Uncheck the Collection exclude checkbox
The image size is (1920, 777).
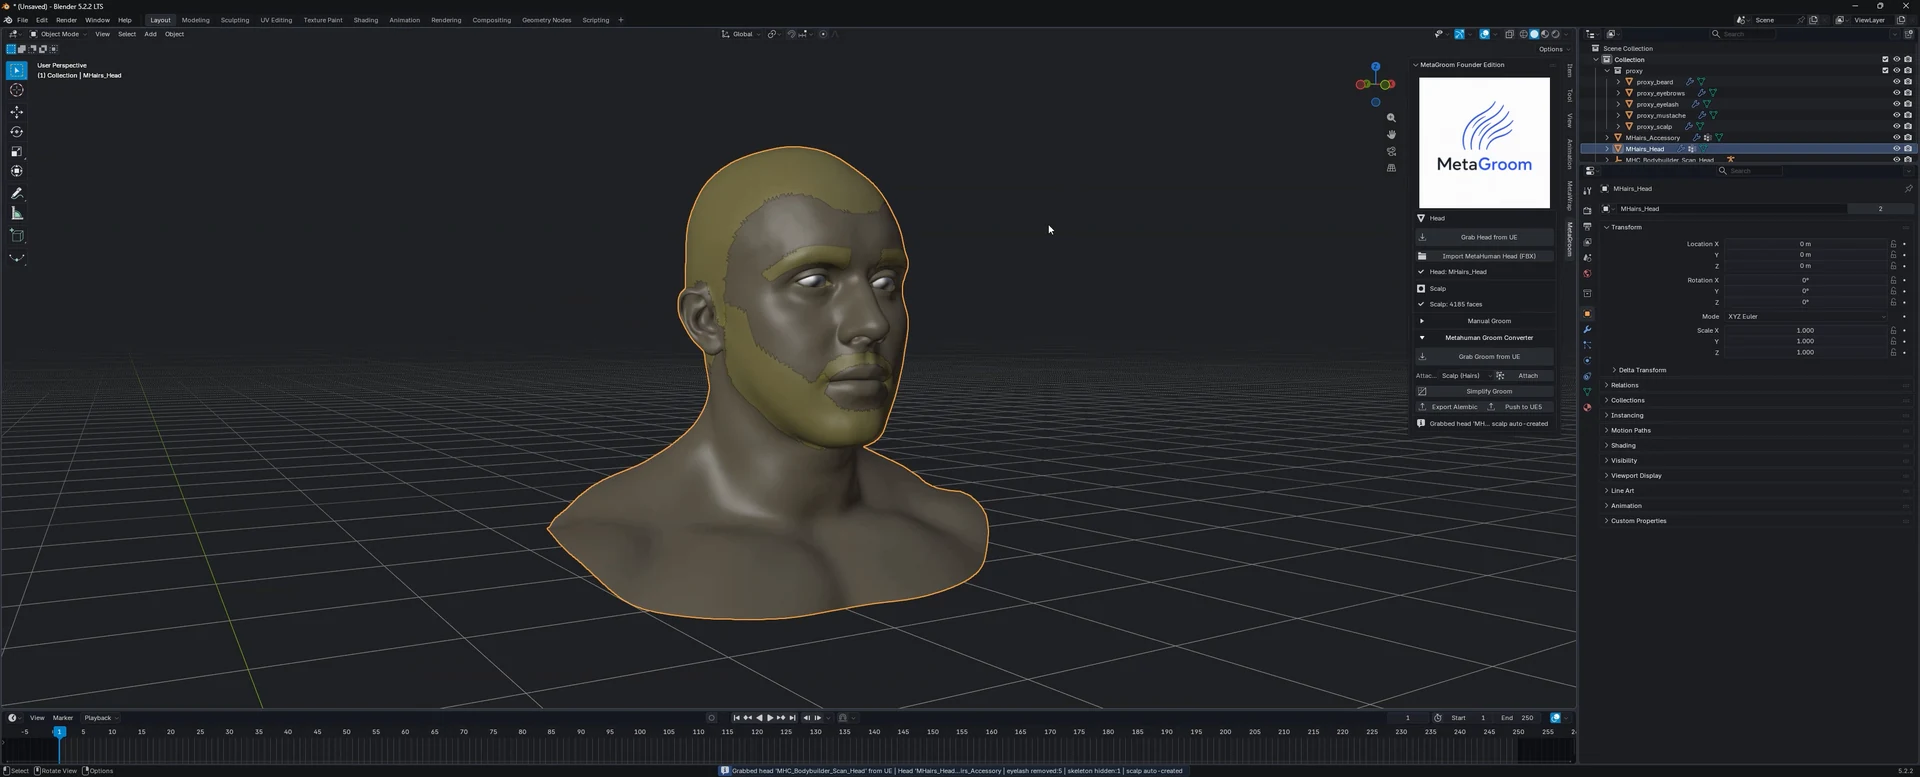[1885, 60]
